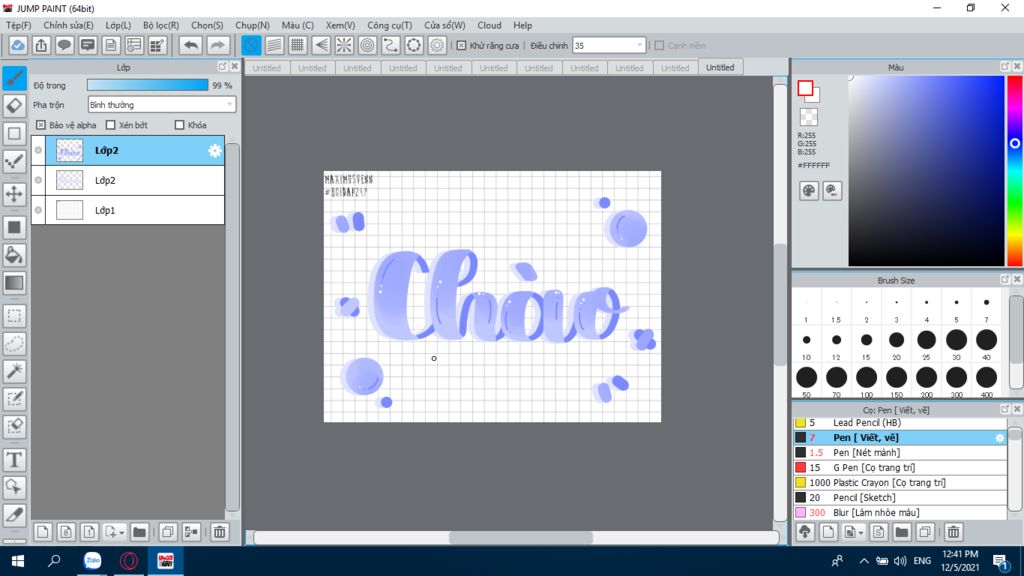Screen dimensions: 1024x576
Task: Select the Lasso tool
Action: pyautogui.click(x=14, y=344)
